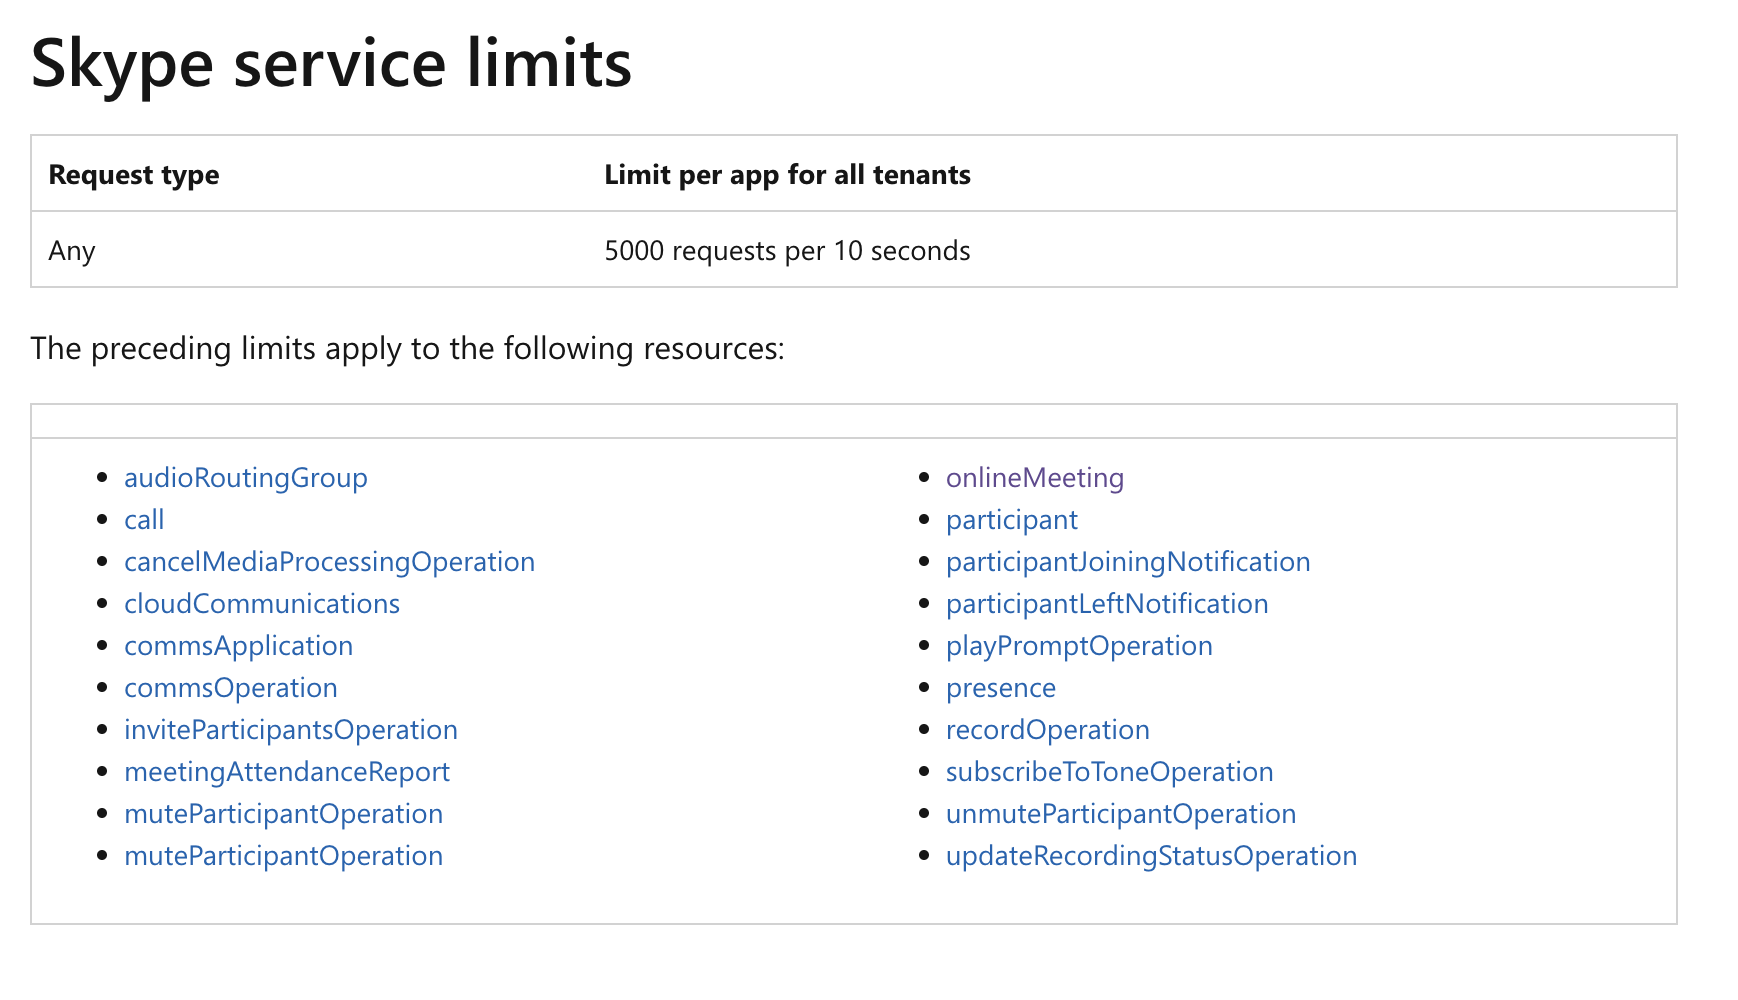Image resolution: width=1738 pixels, height=1000 pixels.
Task: Open the updateRecordingStatusOperation link
Action: [x=1151, y=856]
